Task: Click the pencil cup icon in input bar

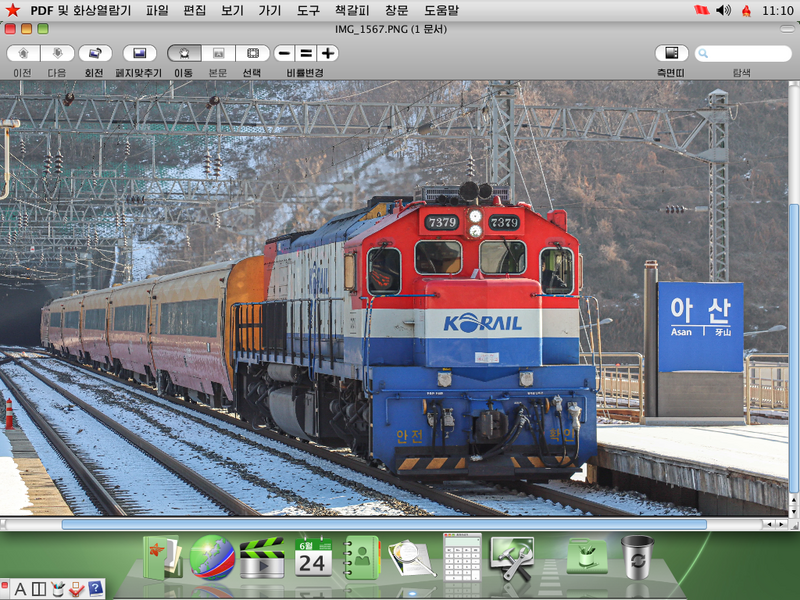Action: click(58, 589)
